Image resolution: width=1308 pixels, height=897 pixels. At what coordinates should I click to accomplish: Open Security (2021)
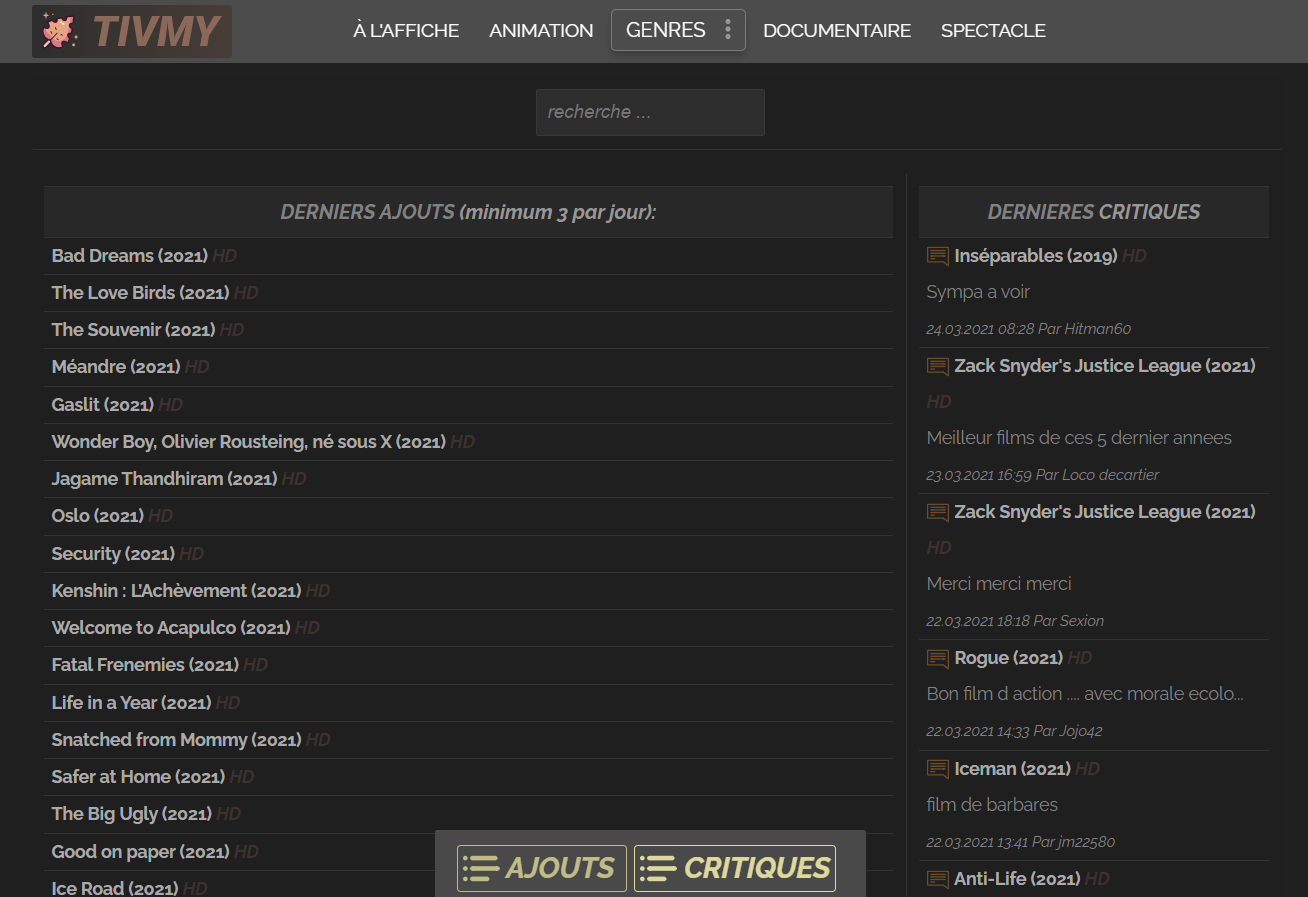114,554
